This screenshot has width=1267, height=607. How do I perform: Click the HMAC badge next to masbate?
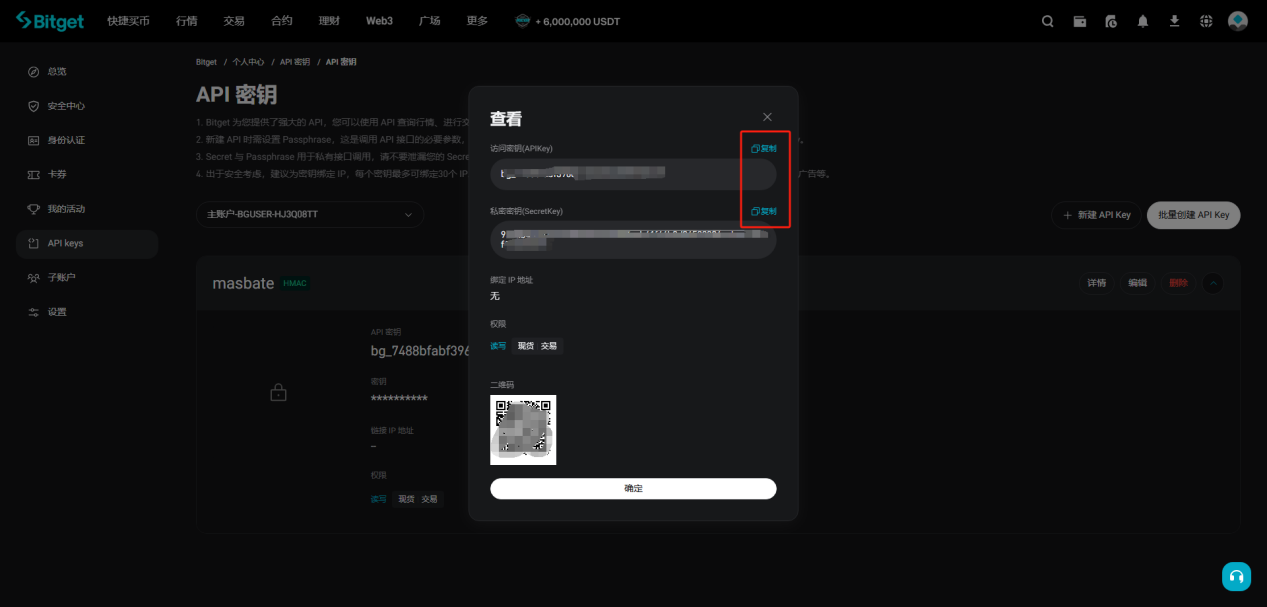click(296, 284)
